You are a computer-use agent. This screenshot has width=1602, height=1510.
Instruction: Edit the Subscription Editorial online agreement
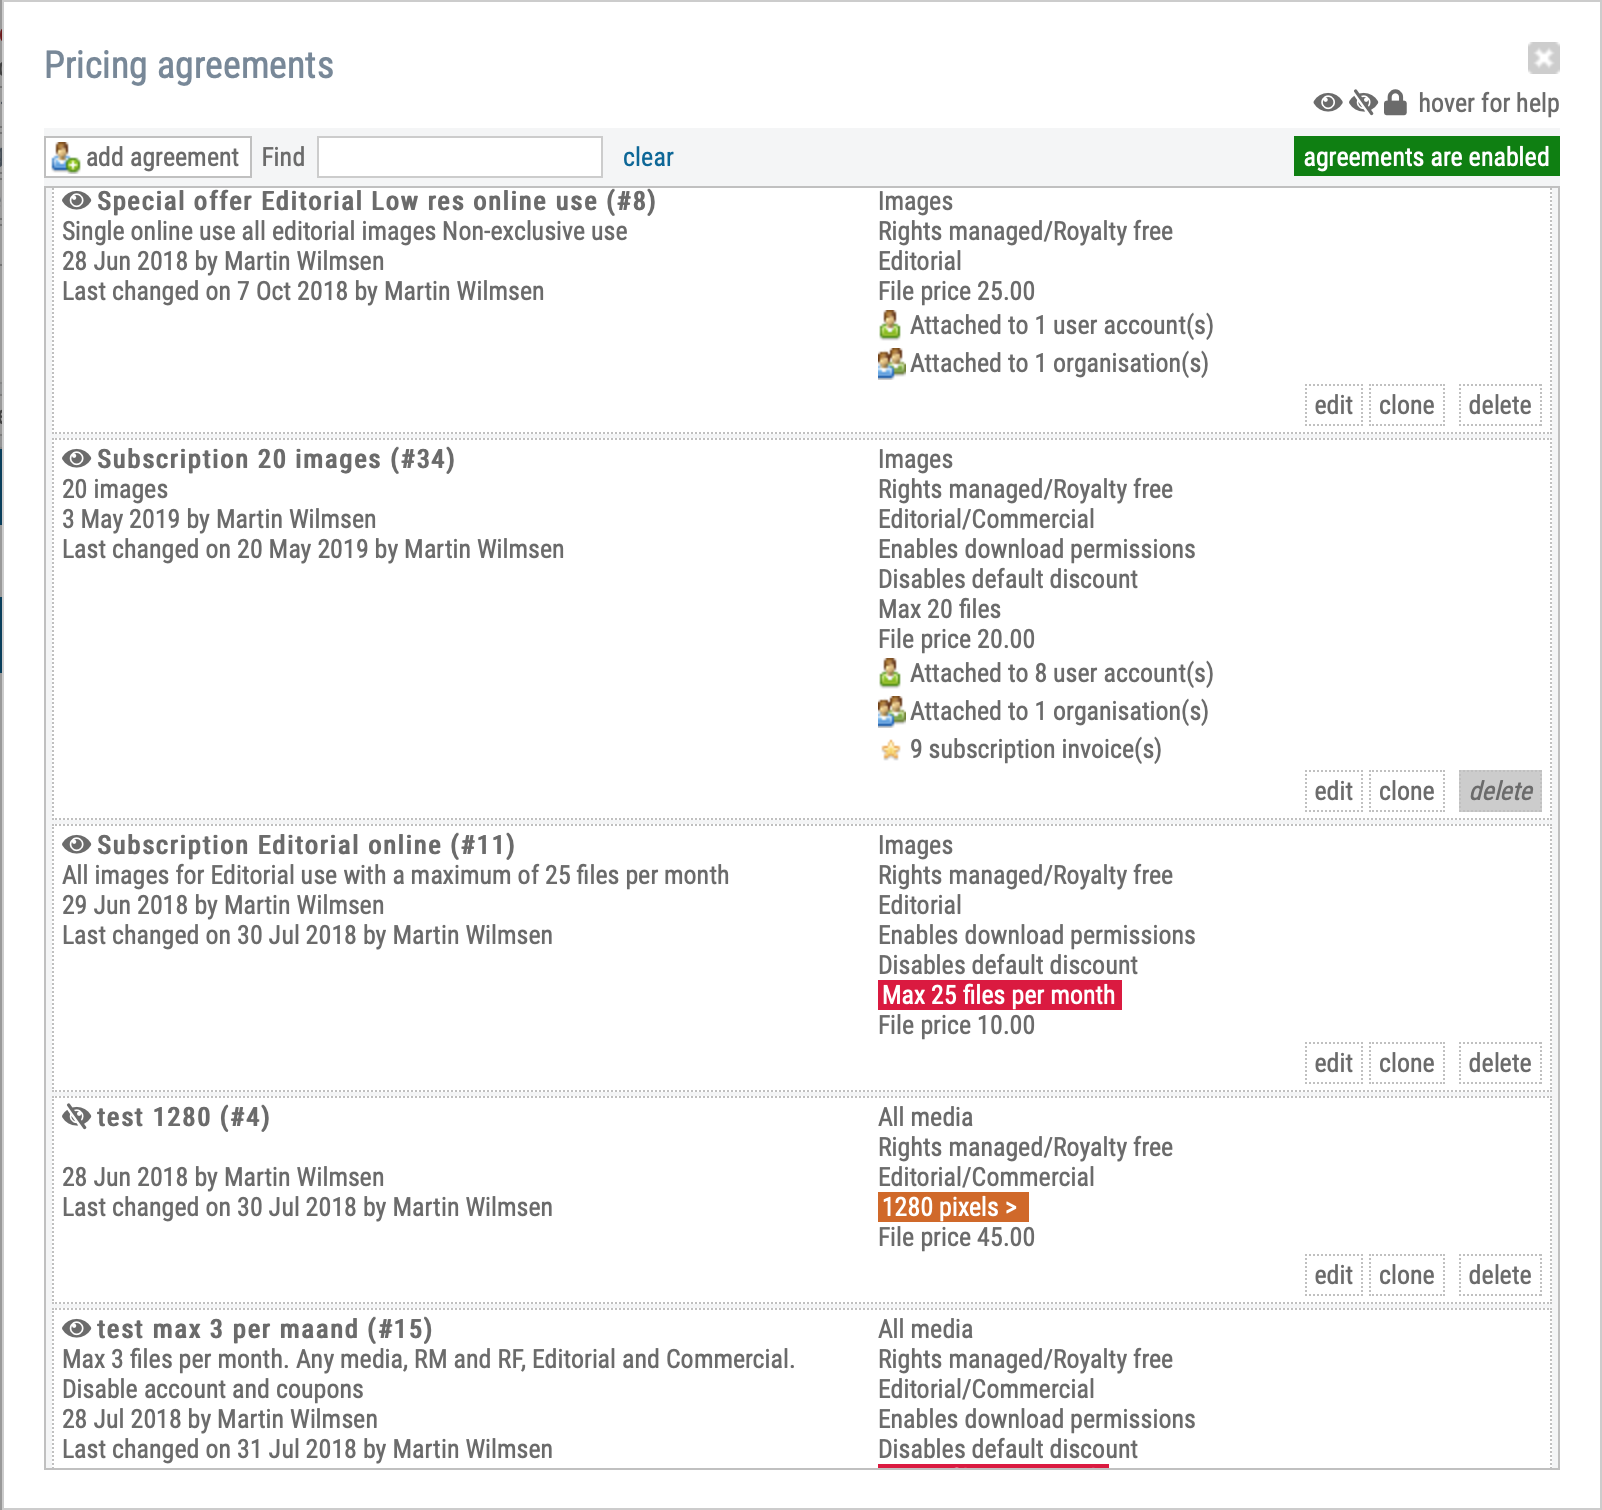(x=1333, y=1063)
